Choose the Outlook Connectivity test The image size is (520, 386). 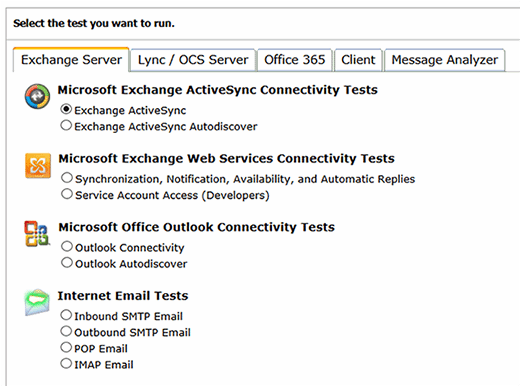[67, 246]
